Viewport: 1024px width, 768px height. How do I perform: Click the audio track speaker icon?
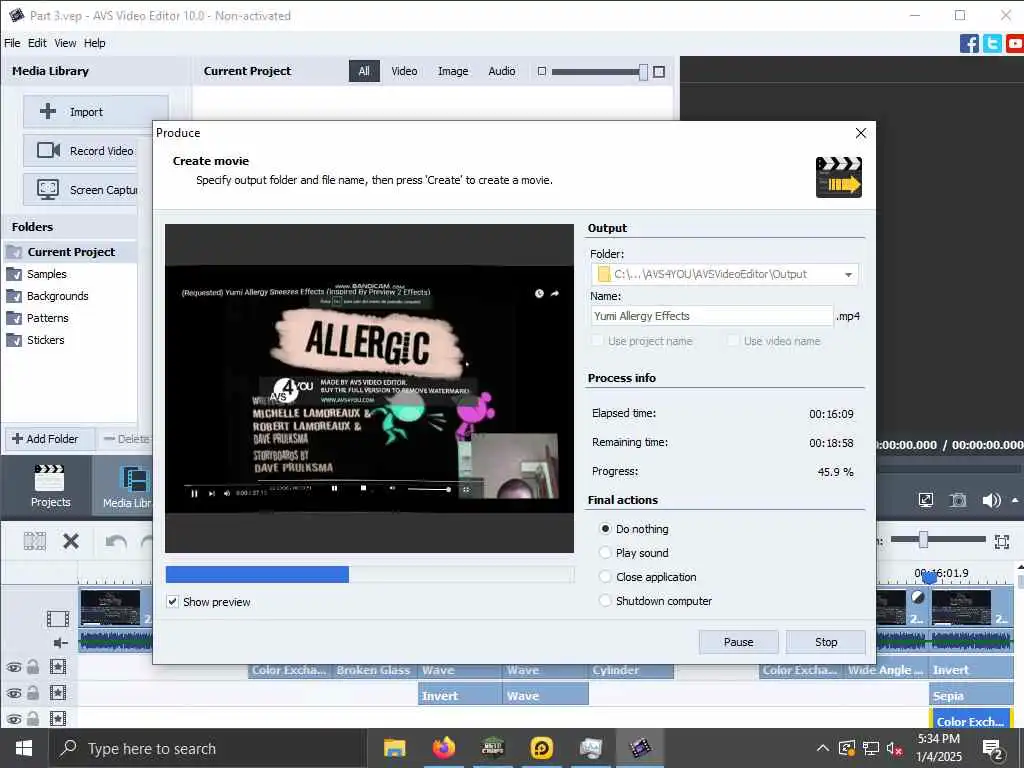point(61,643)
